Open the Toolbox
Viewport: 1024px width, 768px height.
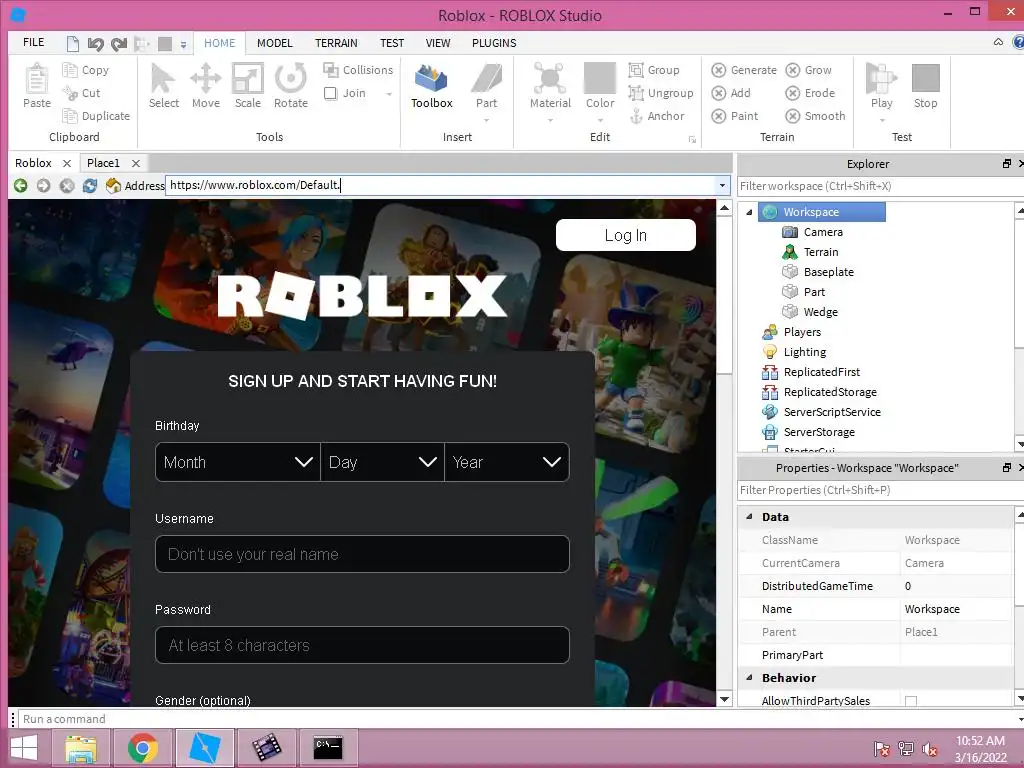point(432,86)
